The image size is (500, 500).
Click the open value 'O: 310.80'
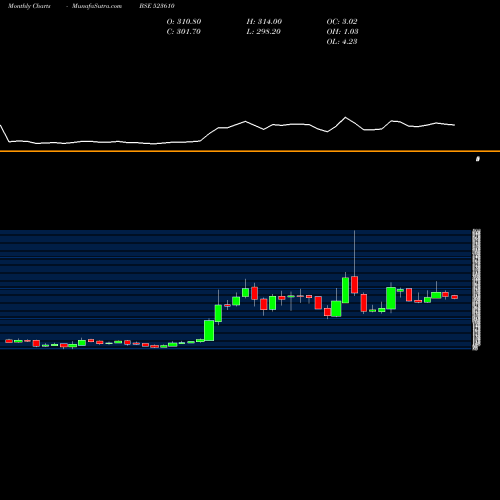click(184, 22)
